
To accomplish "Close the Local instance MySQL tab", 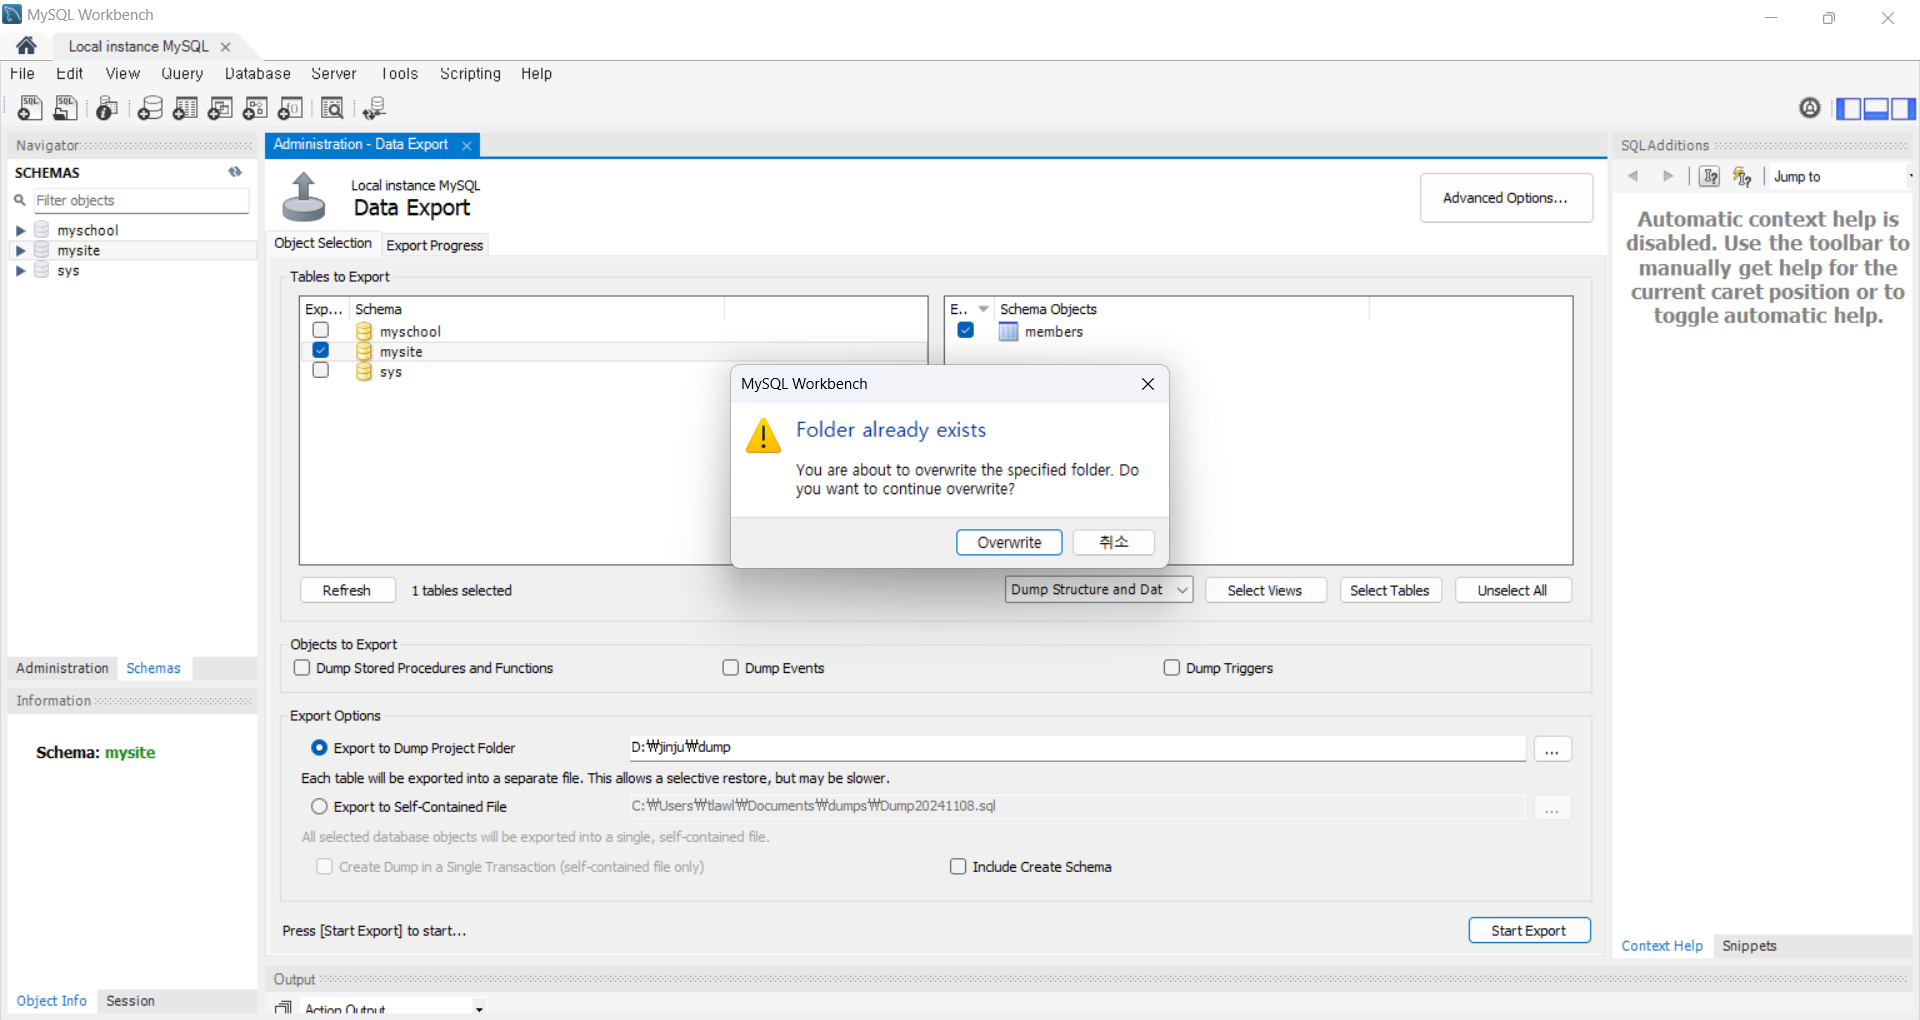I will 226,47.
